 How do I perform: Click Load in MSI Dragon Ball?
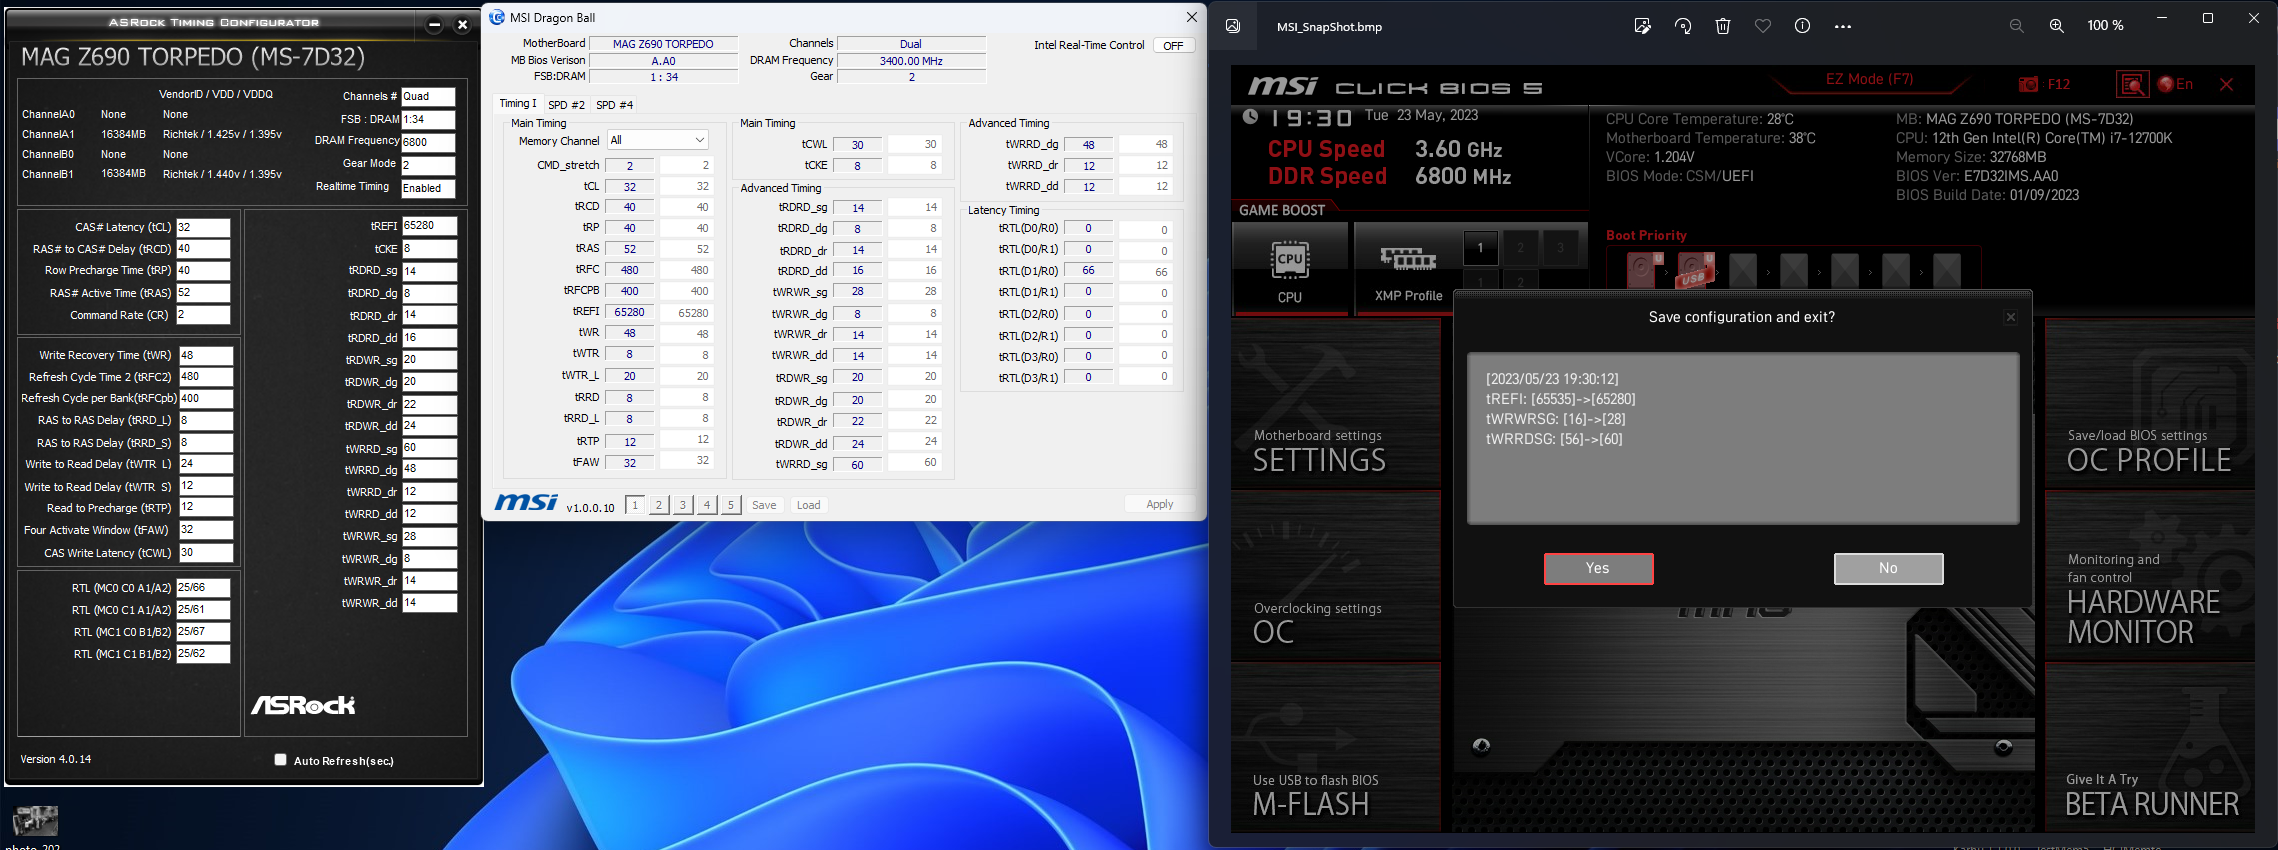click(808, 505)
